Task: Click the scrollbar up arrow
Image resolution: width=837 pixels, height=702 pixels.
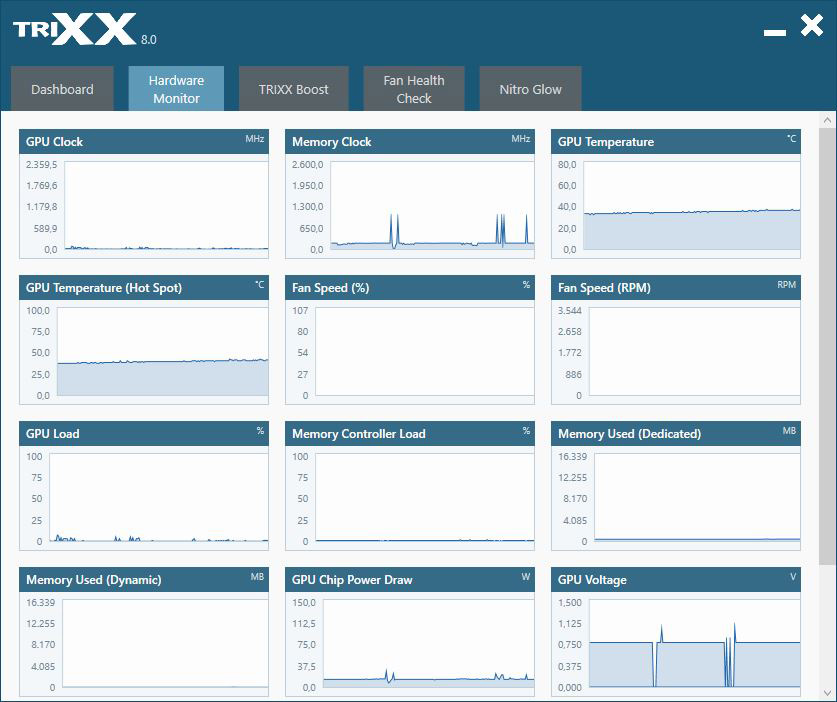Action: [827, 120]
